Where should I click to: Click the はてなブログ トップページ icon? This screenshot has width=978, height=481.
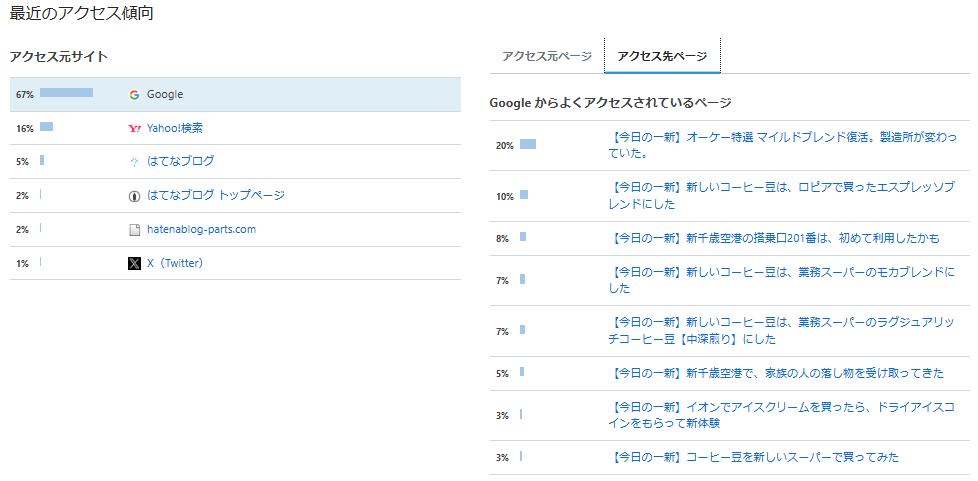click(133, 196)
